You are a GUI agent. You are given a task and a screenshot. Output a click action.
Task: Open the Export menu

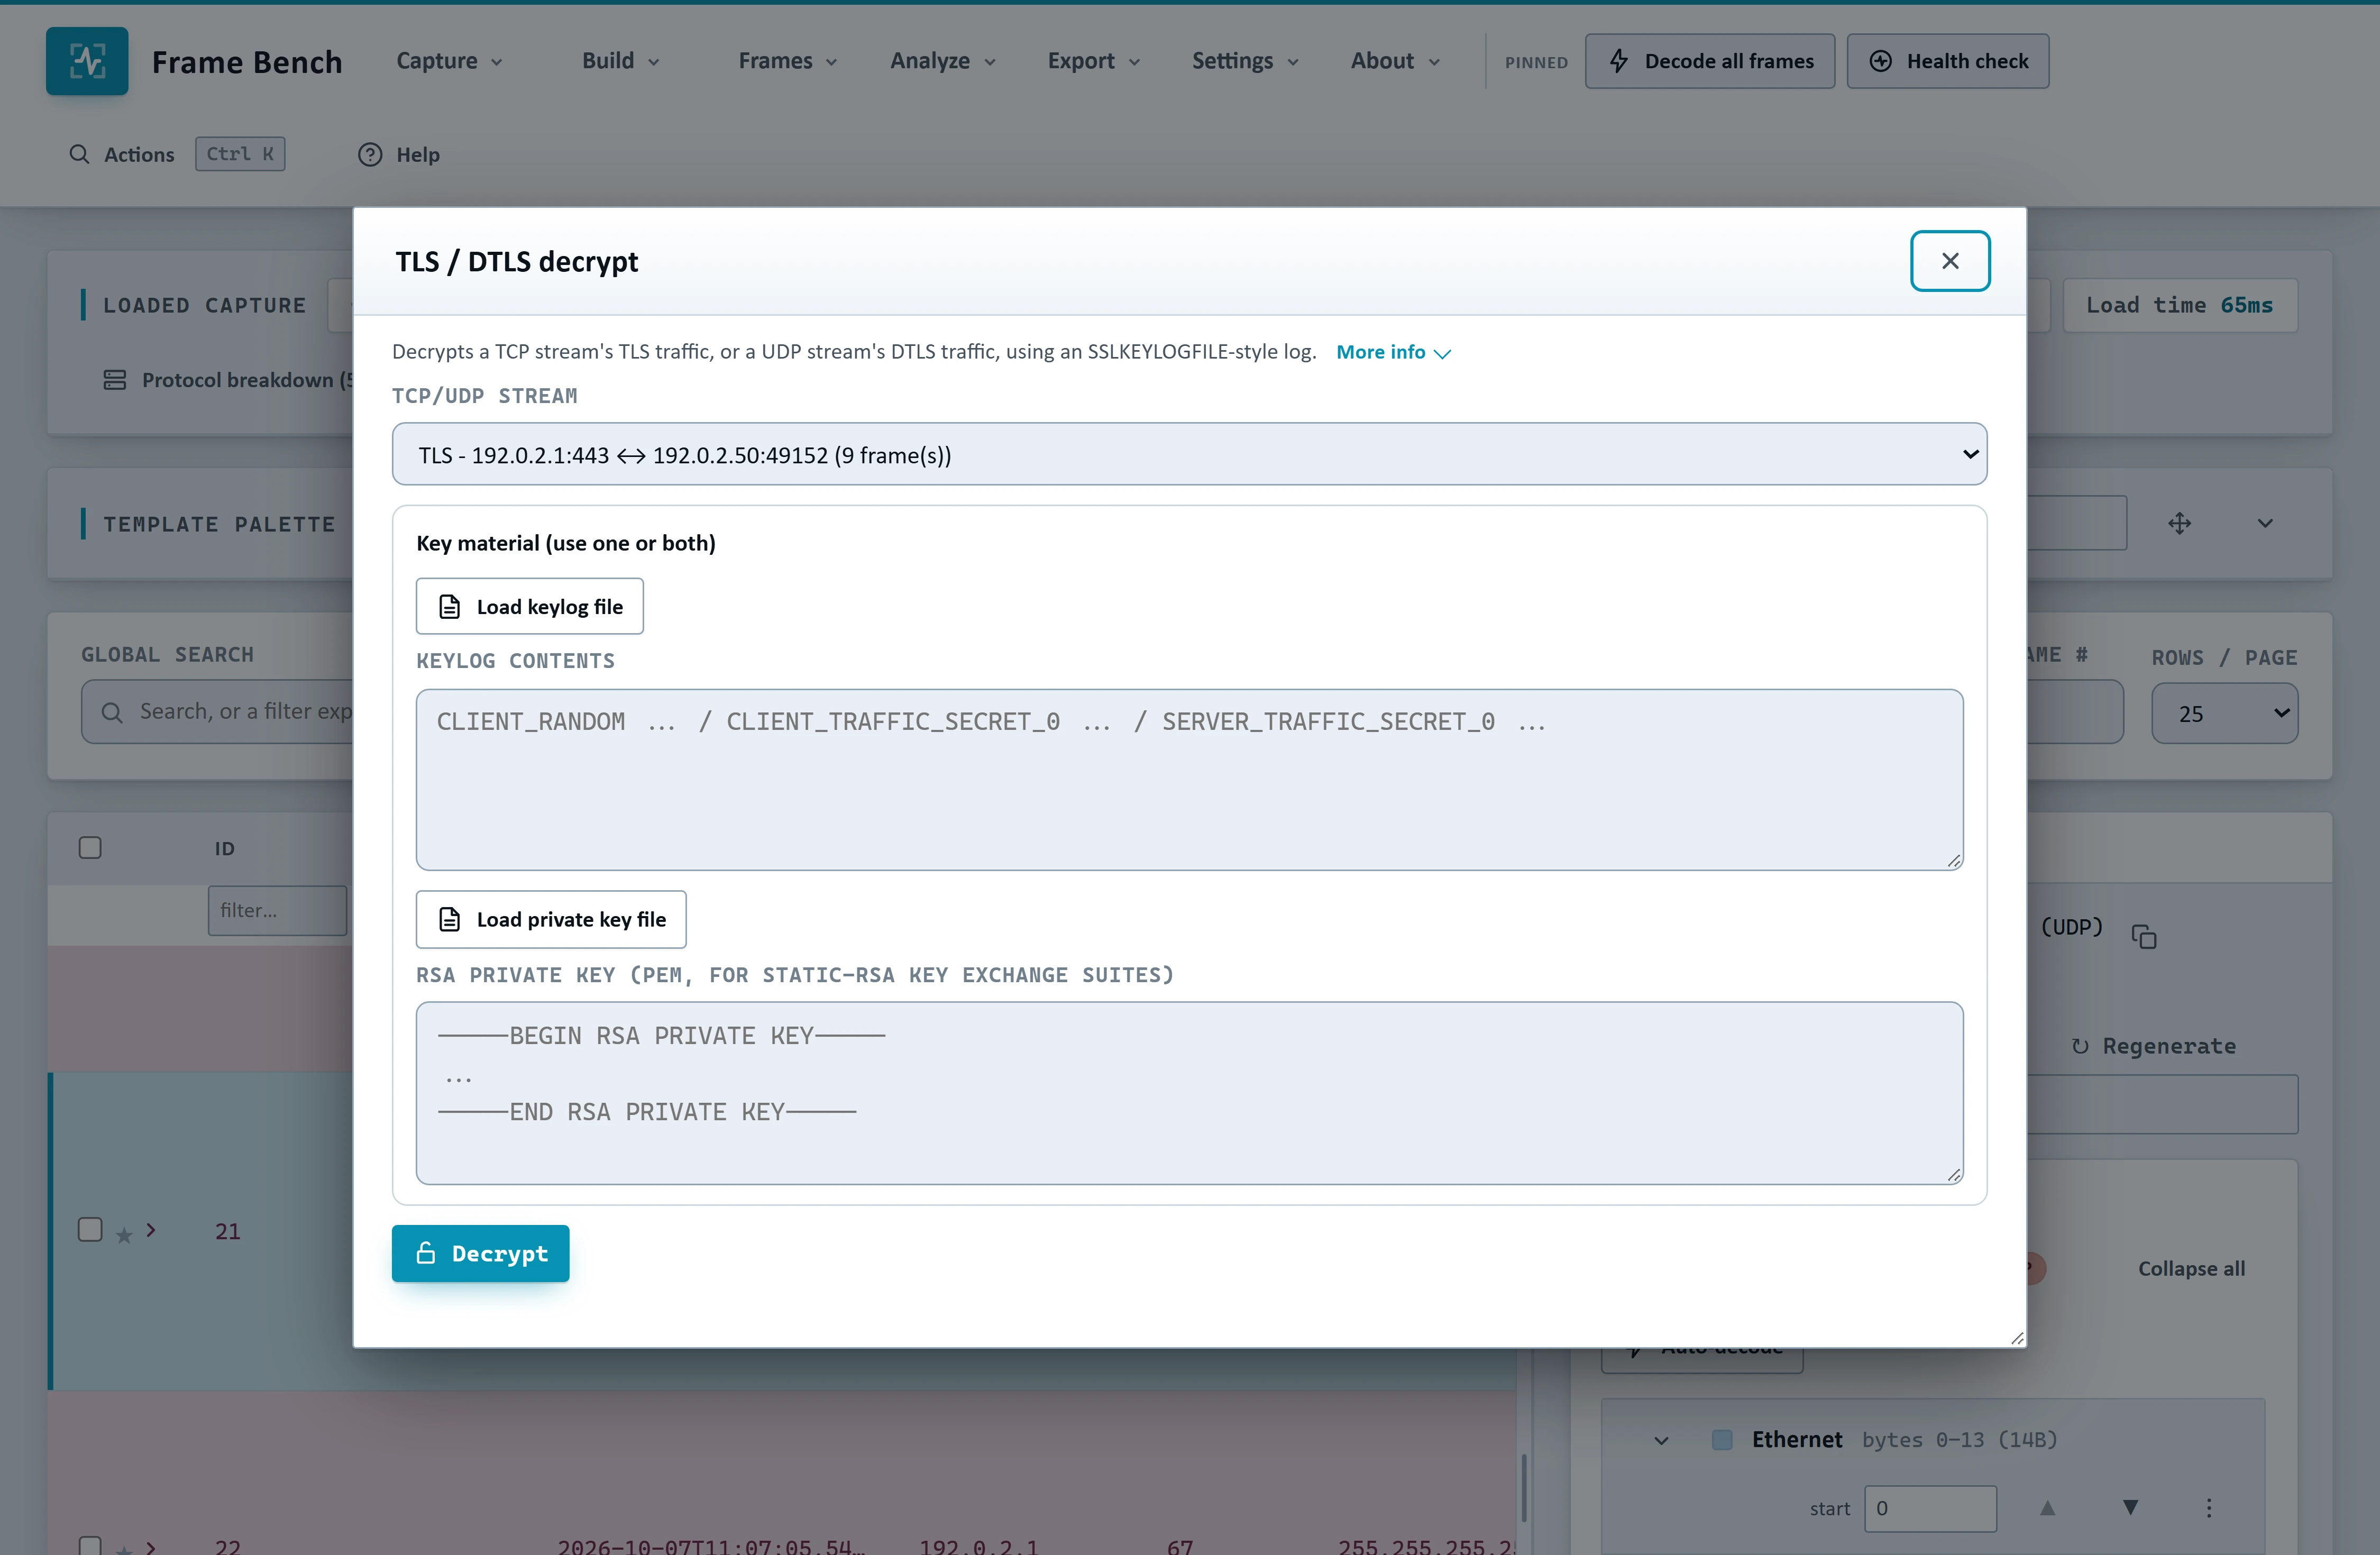(x=1093, y=61)
